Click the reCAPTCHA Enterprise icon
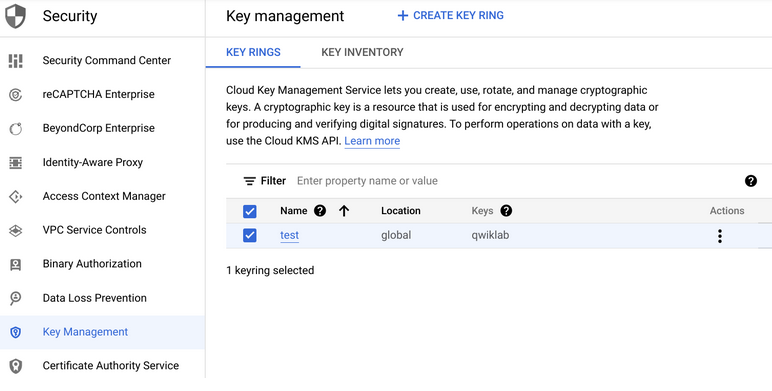 coord(16,95)
